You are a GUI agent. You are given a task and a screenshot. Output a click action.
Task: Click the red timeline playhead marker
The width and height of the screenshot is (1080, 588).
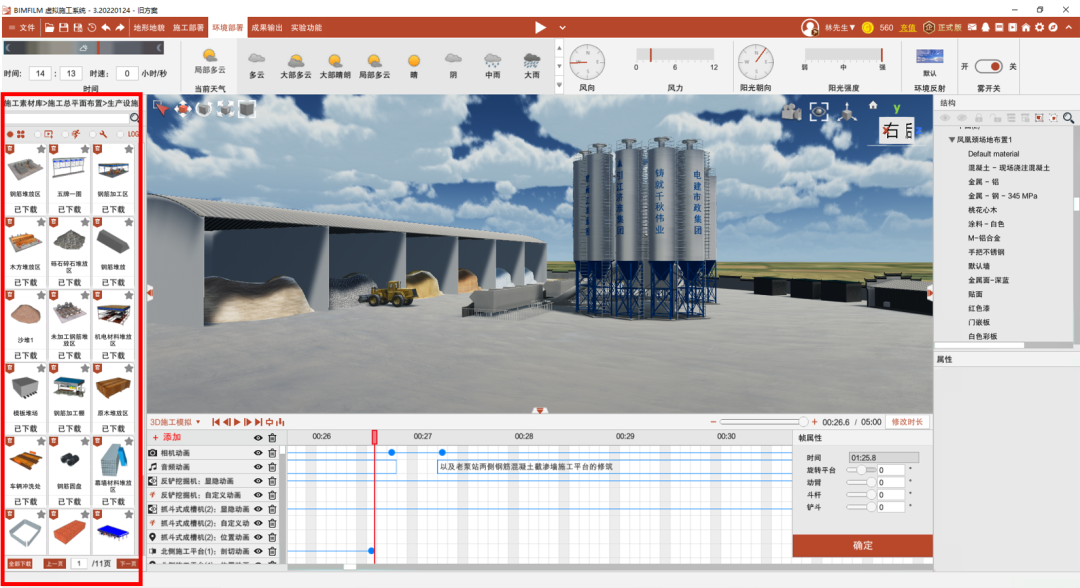[x=375, y=437]
